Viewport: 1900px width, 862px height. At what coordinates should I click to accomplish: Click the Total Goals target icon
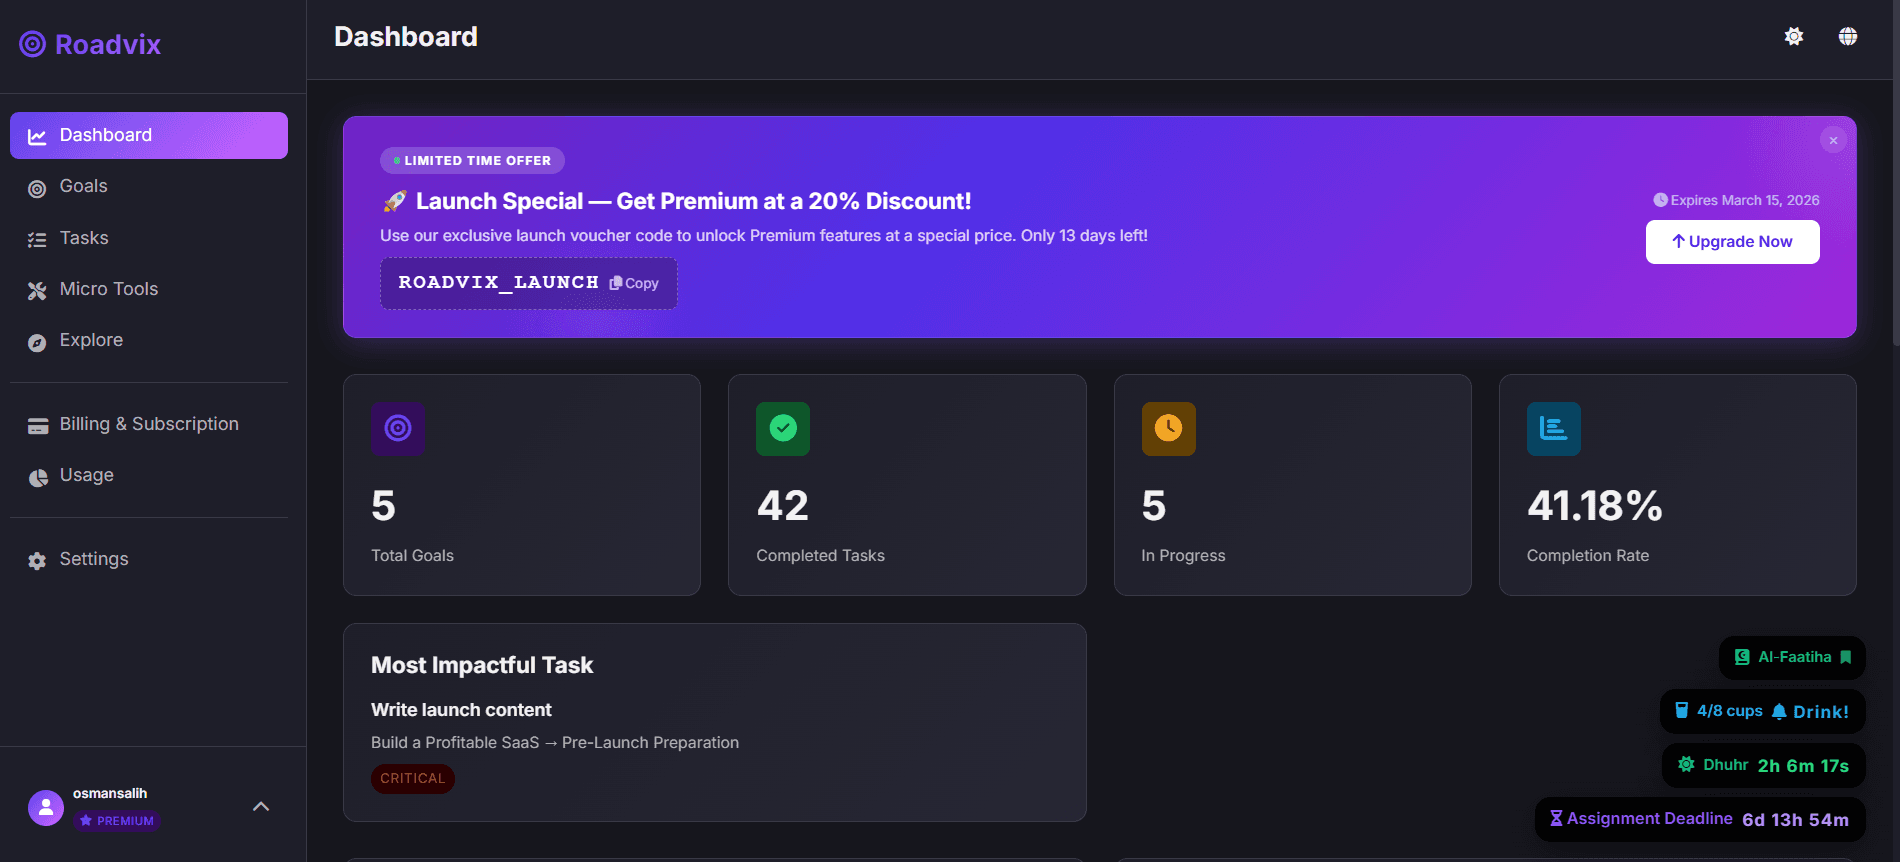(x=398, y=429)
